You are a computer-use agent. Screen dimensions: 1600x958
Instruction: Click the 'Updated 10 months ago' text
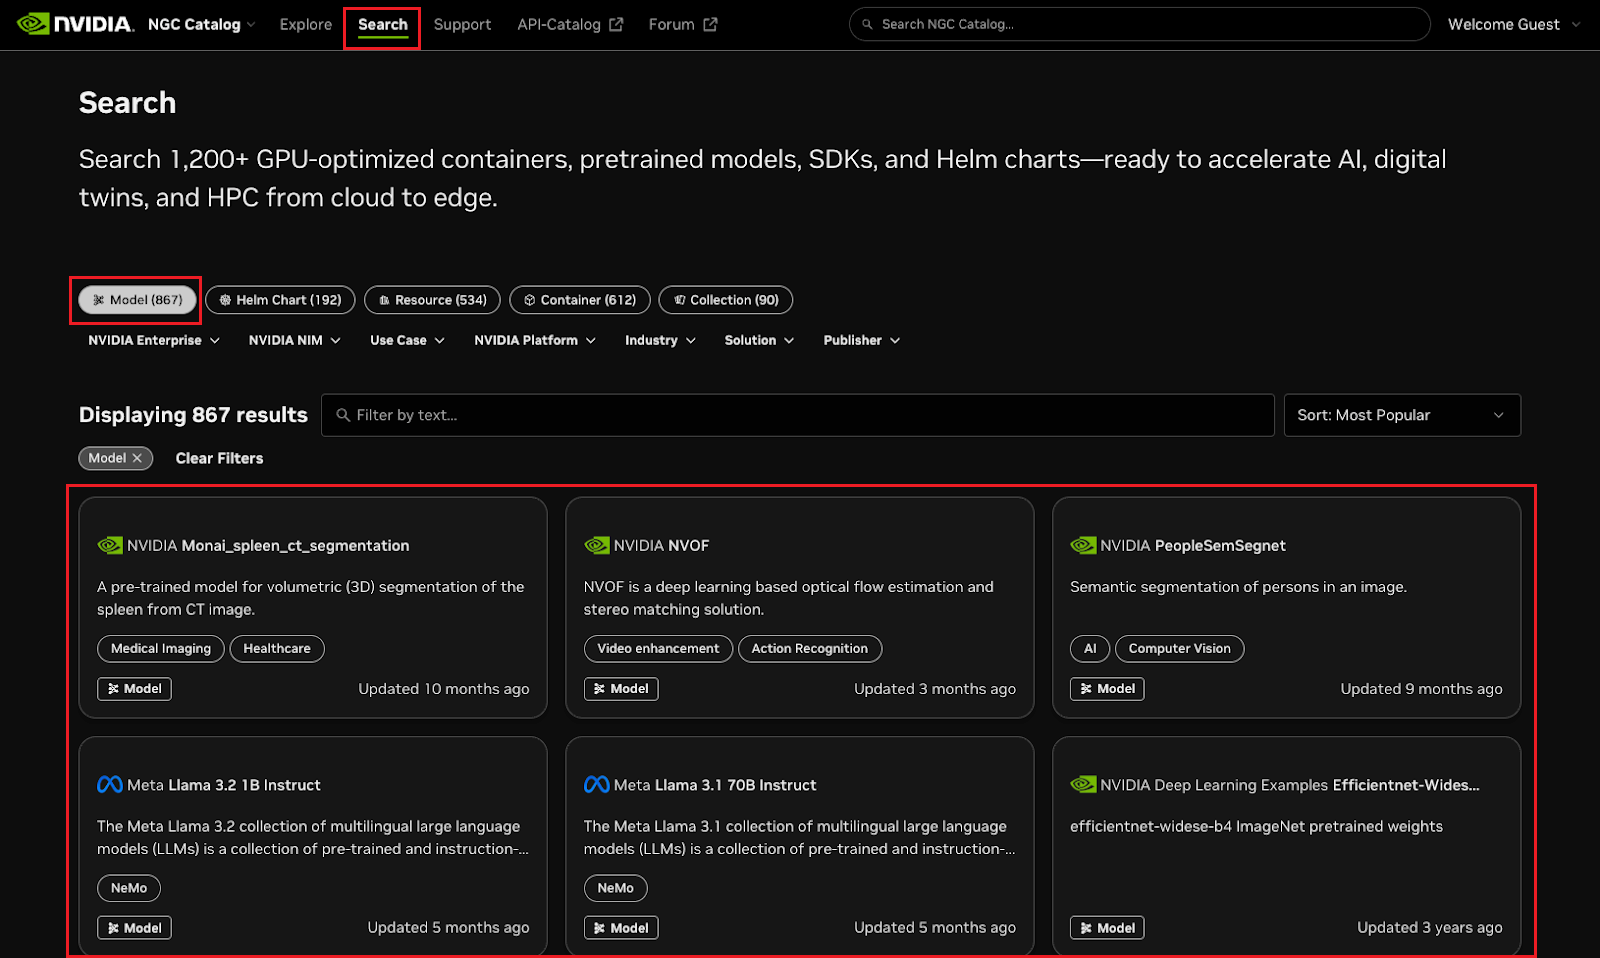click(x=444, y=689)
